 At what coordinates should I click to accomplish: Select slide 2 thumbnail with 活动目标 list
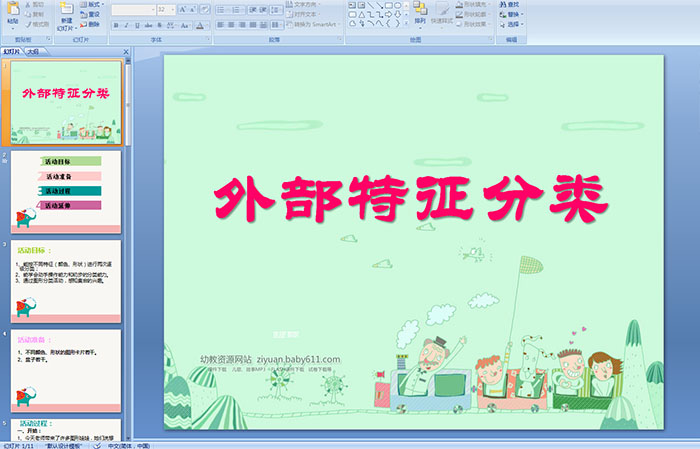click(66, 192)
